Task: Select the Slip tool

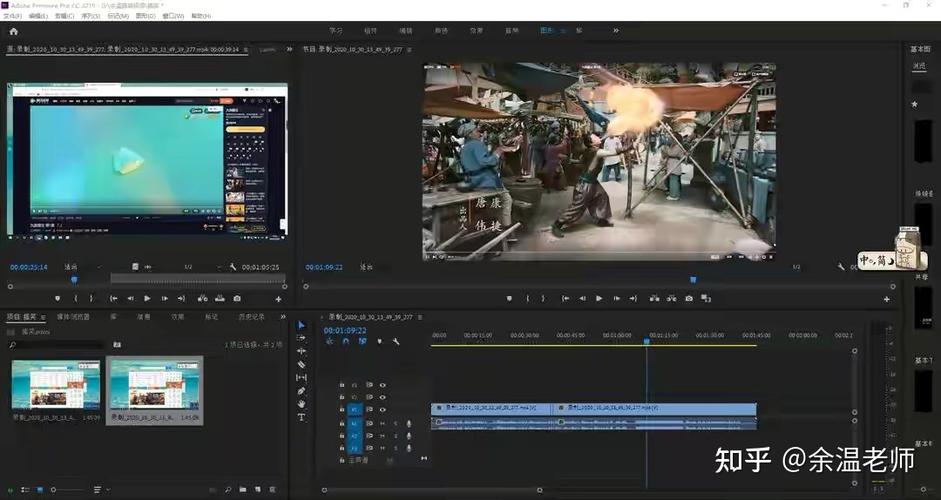Action: (301, 378)
